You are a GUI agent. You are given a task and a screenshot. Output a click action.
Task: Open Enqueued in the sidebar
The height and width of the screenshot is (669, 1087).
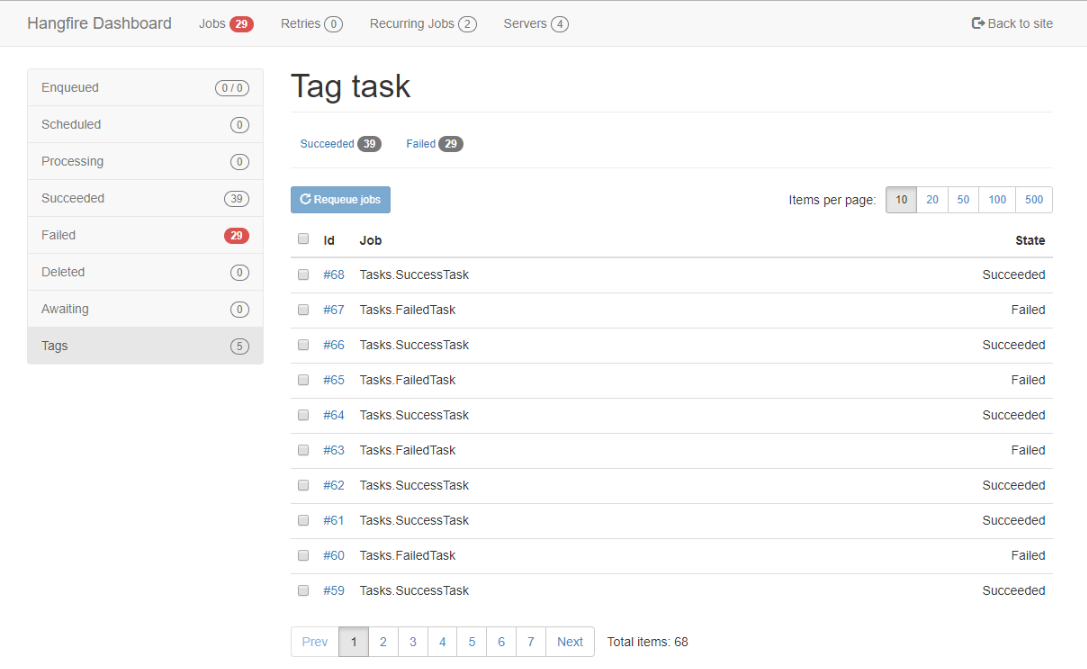(x=145, y=87)
